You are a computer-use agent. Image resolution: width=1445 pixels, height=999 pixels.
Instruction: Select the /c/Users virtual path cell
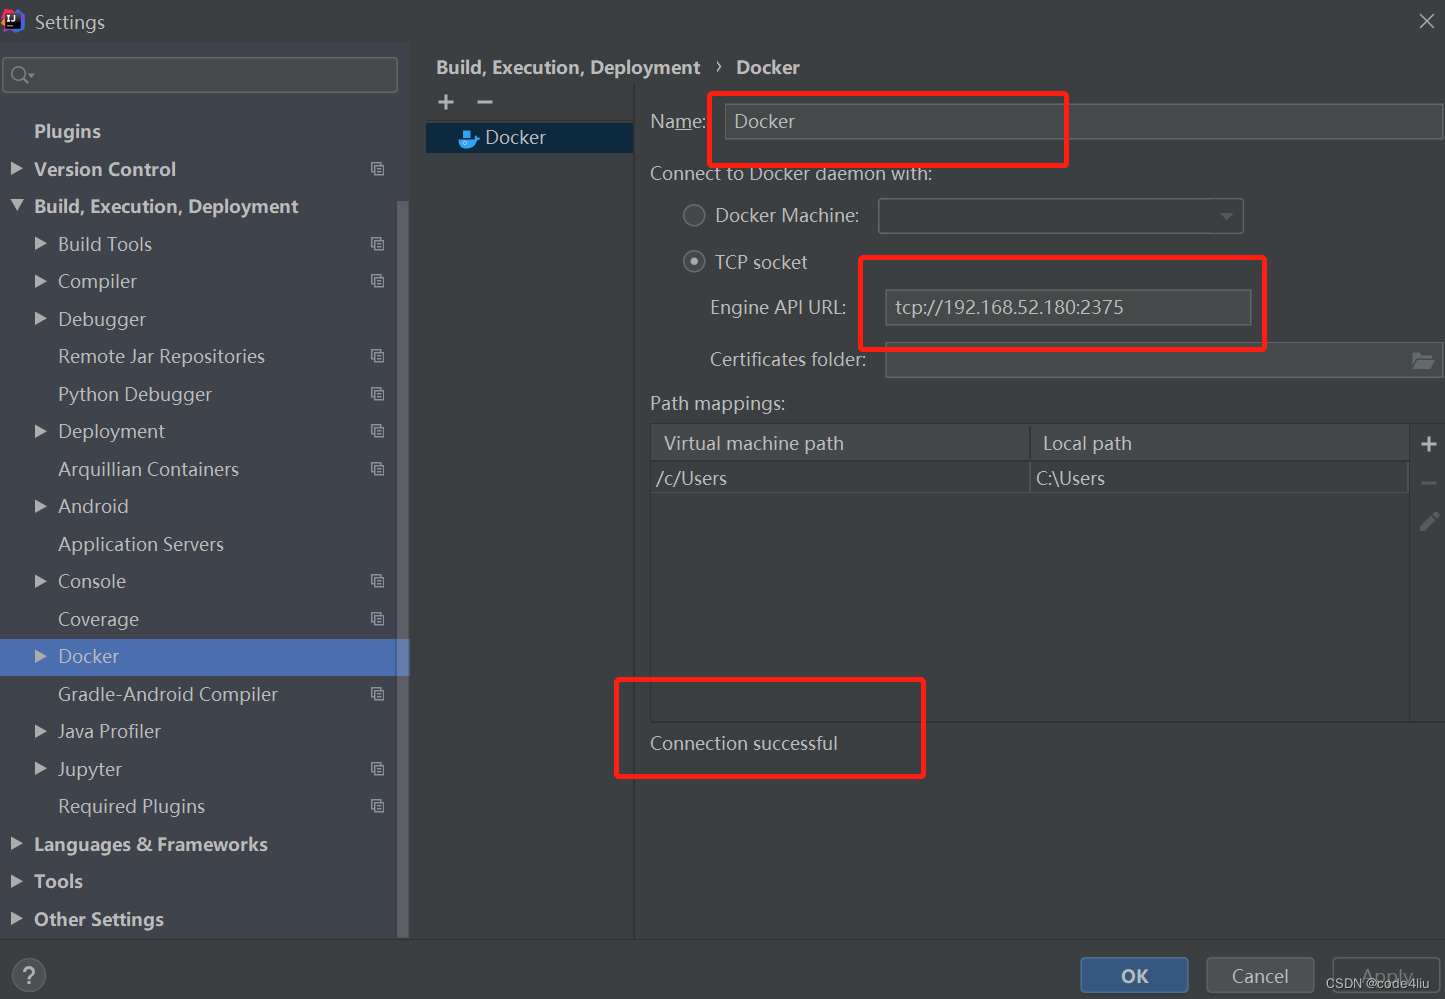coord(840,478)
